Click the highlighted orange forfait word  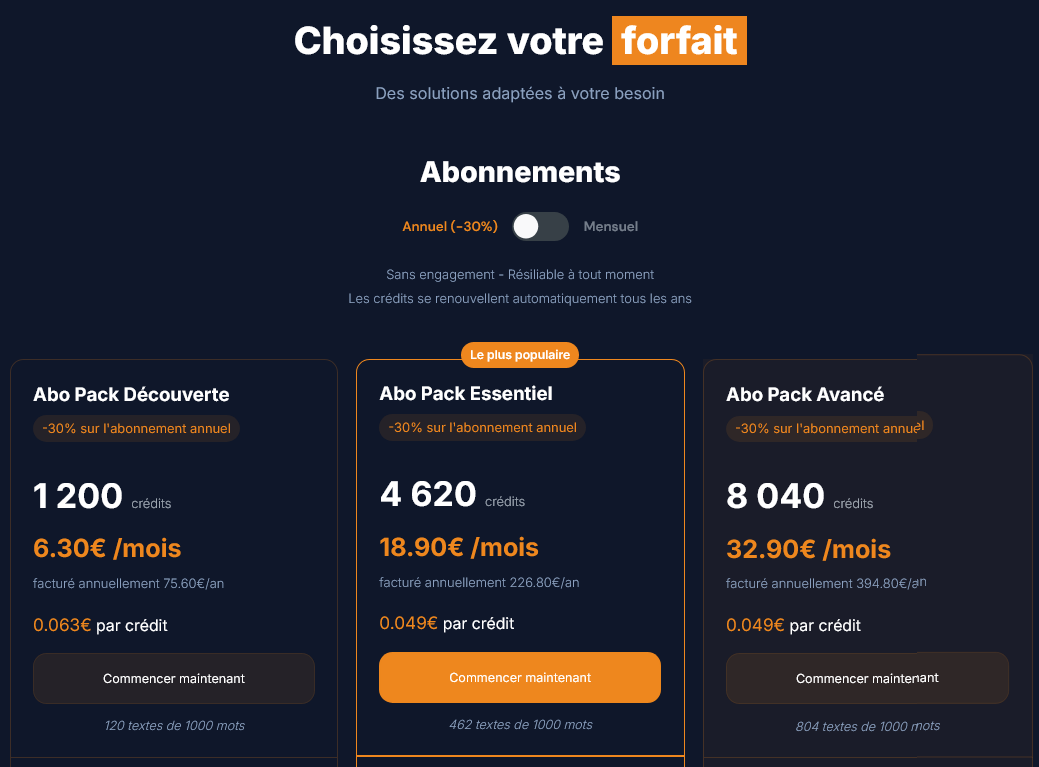click(679, 40)
